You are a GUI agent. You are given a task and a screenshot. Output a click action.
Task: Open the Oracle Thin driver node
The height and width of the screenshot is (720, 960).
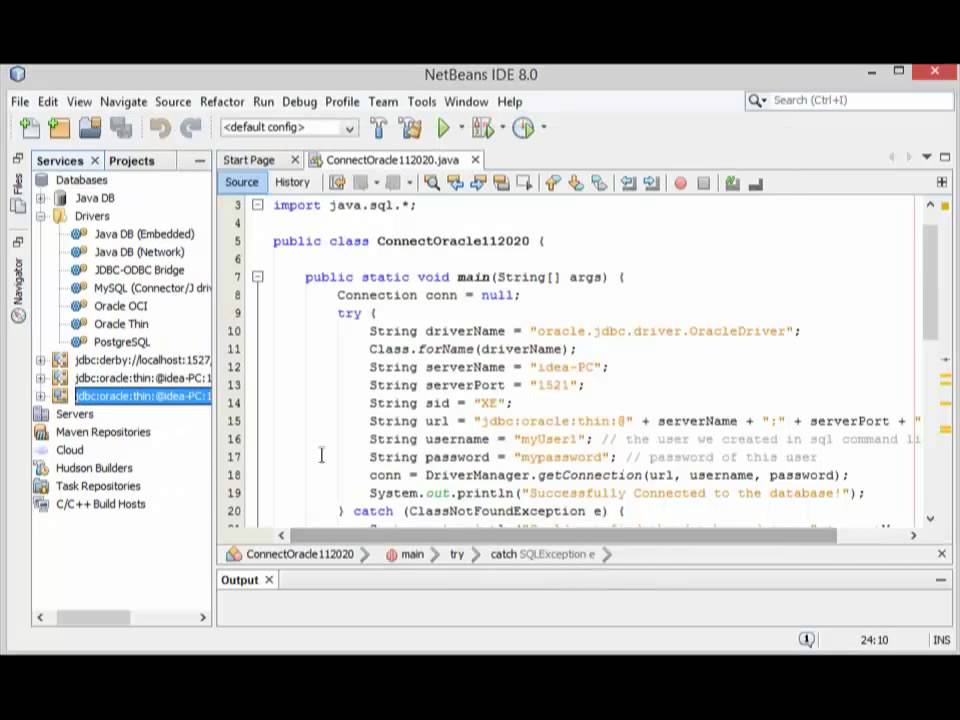[120, 324]
